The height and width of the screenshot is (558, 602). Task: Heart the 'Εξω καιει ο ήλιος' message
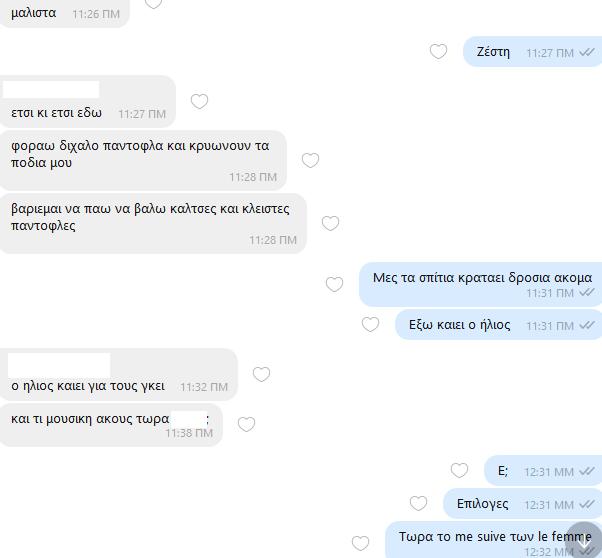tap(370, 325)
